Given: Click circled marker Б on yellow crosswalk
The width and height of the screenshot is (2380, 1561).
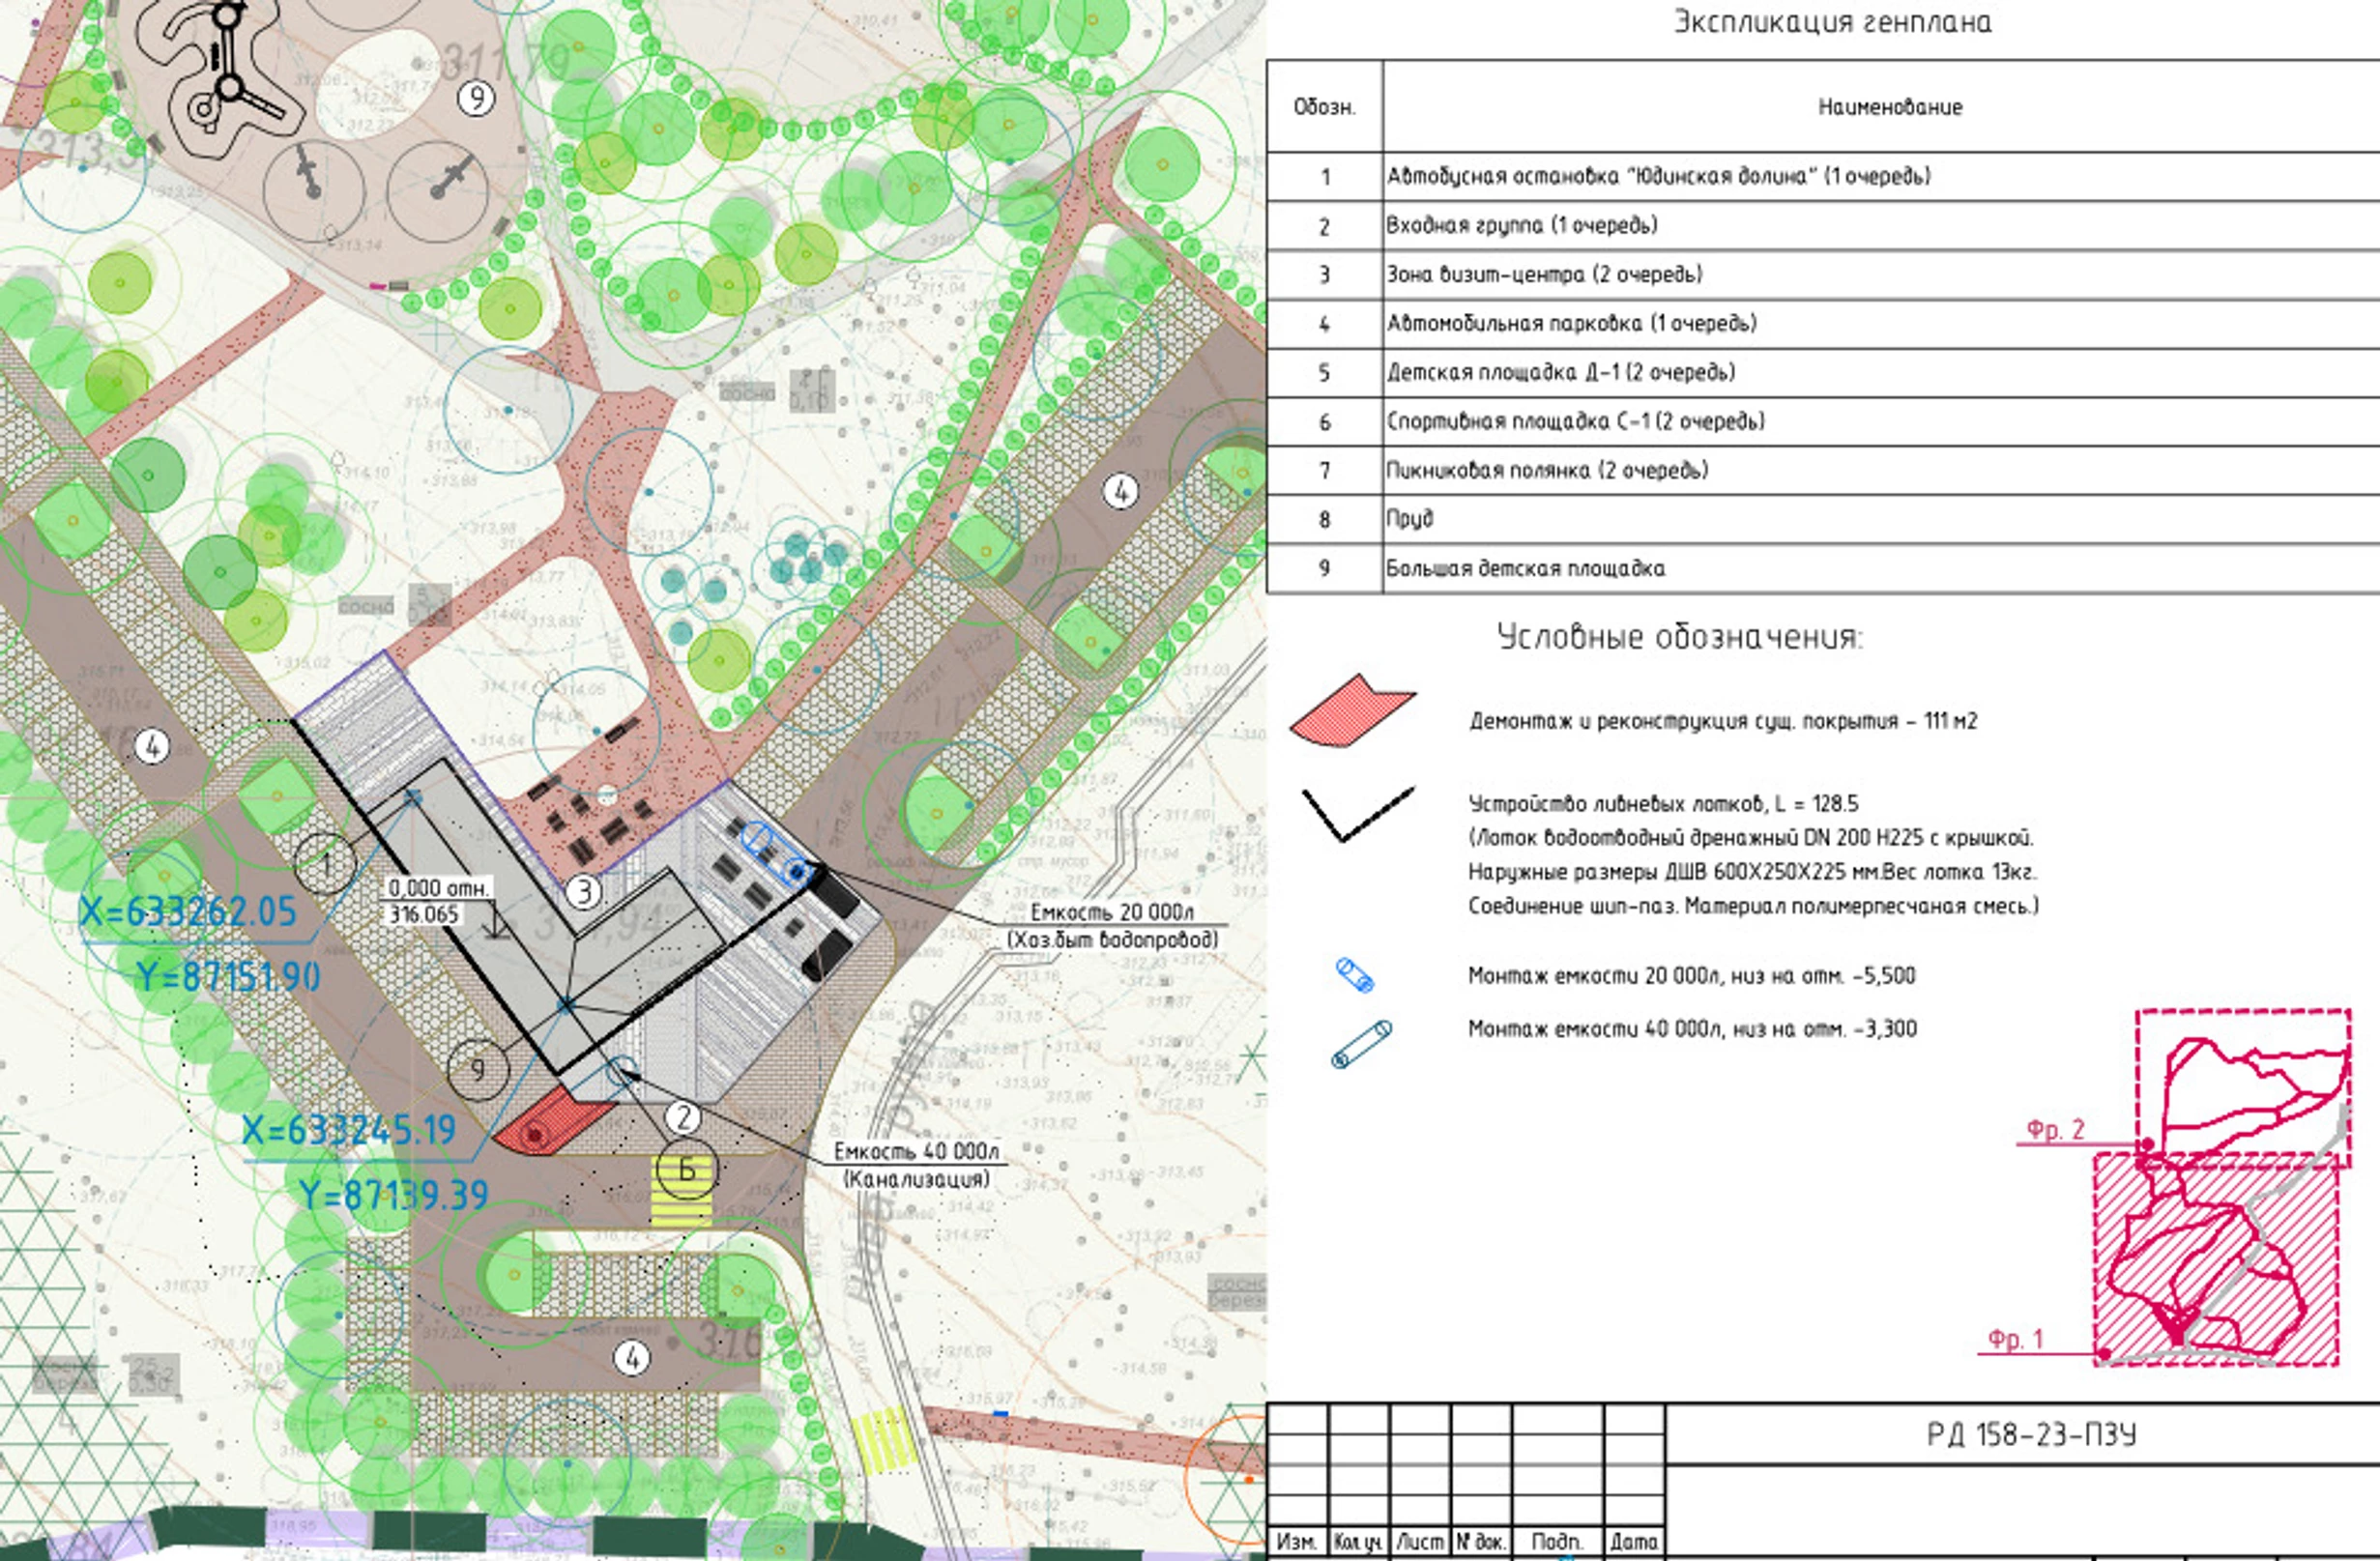Looking at the screenshot, I should click(x=686, y=1169).
